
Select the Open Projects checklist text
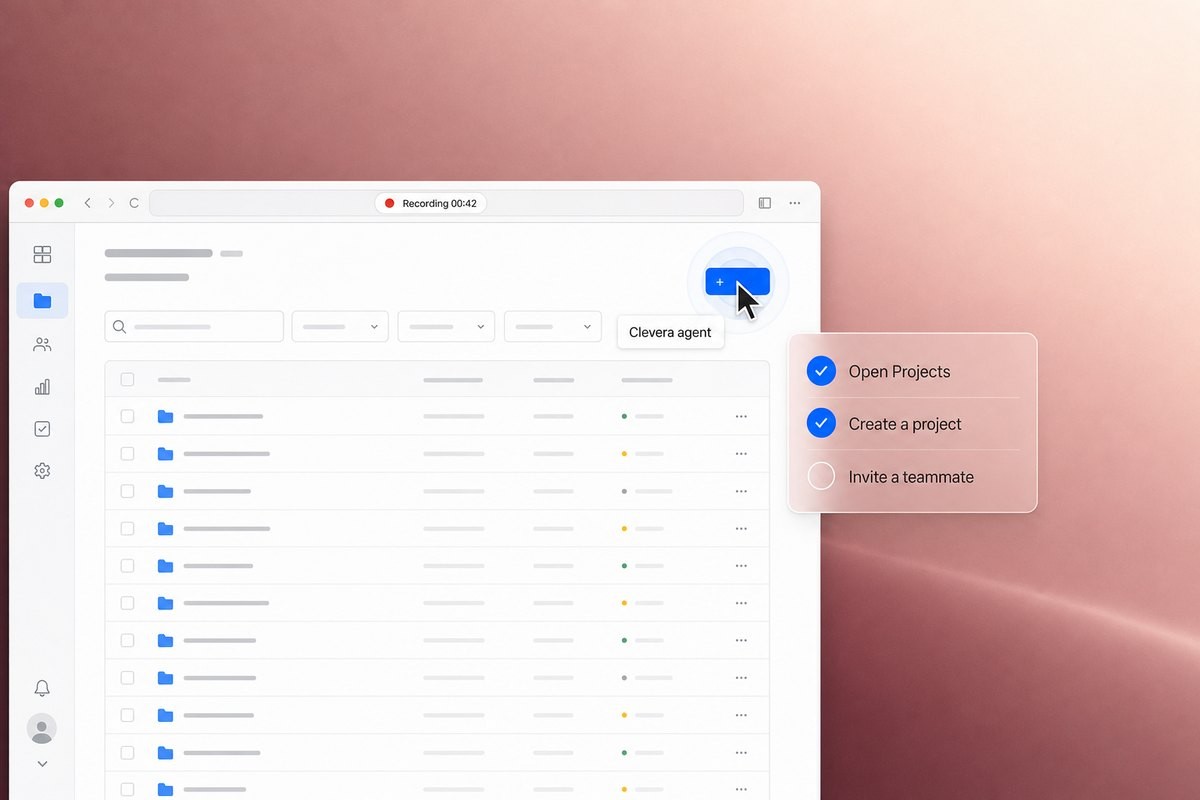pos(900,372)
